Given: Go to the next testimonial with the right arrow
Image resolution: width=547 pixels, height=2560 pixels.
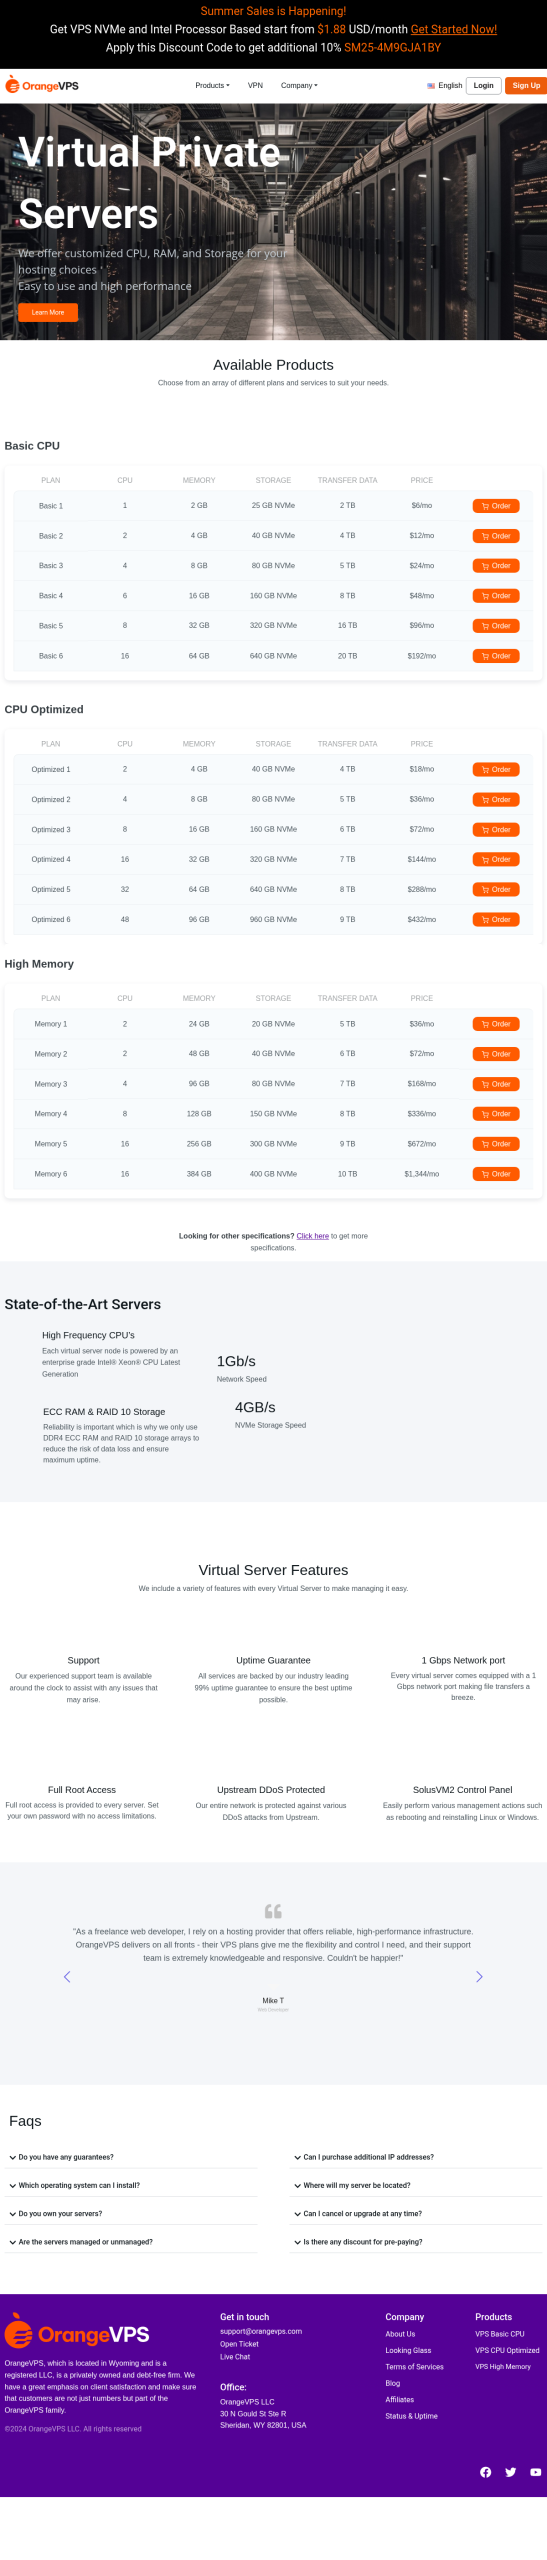Looking at the screenshot, I should click(x=479, y=1977).
